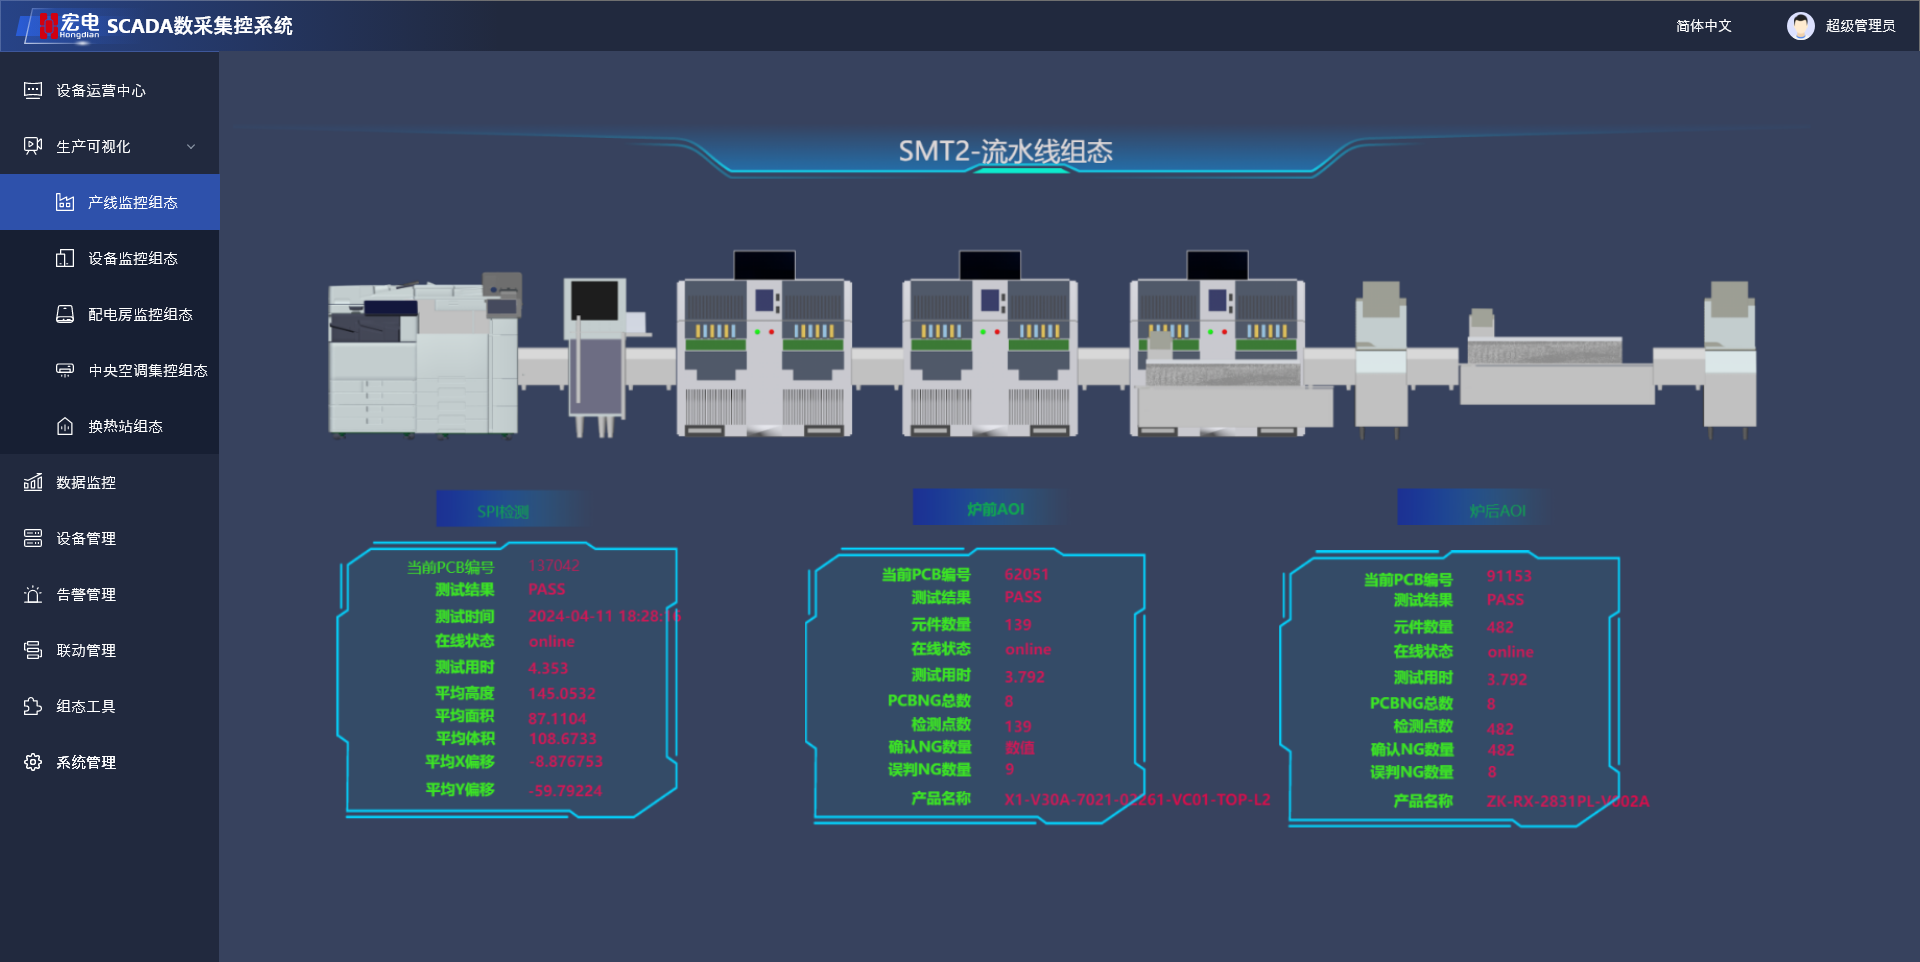
Task: Click the 组态工具 puzzle icon
Action: [x=33, y=707]
